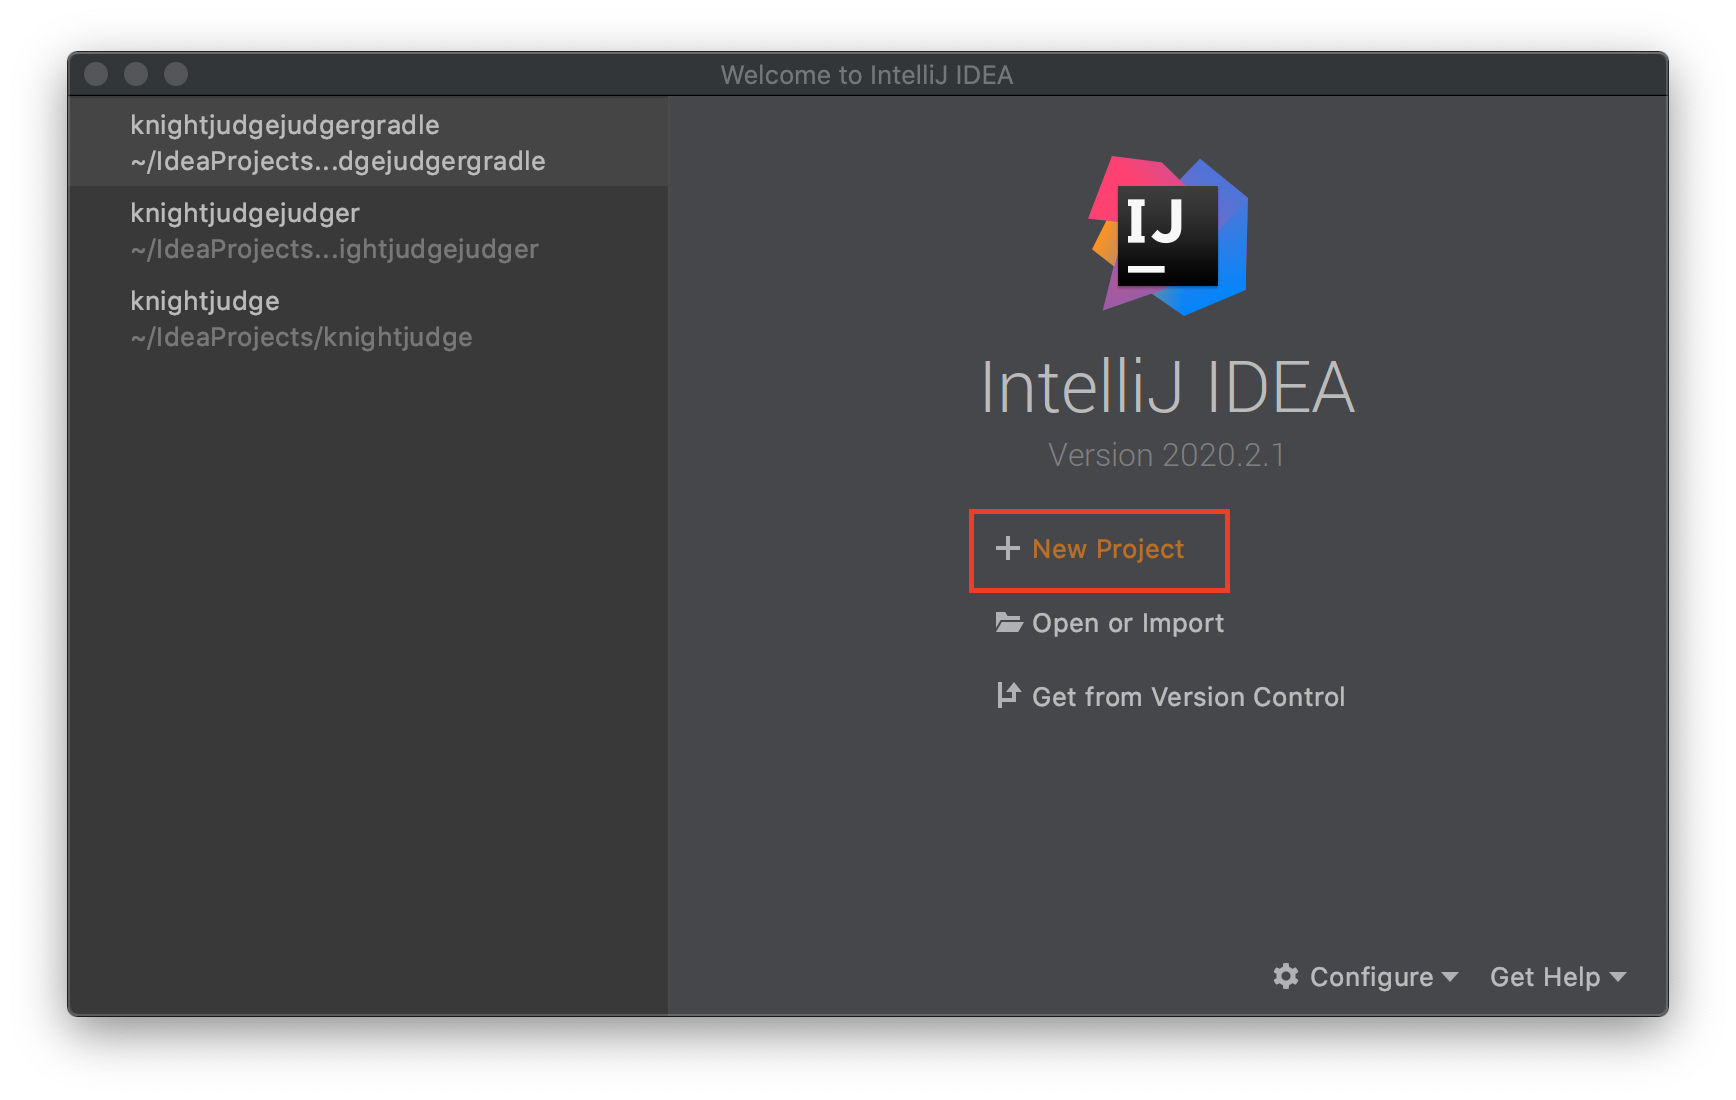The image size is (1736, 1100).
Task: Click path ~/IdeaProjects...ightjudgejudger
Action: (x=334, y=250)
